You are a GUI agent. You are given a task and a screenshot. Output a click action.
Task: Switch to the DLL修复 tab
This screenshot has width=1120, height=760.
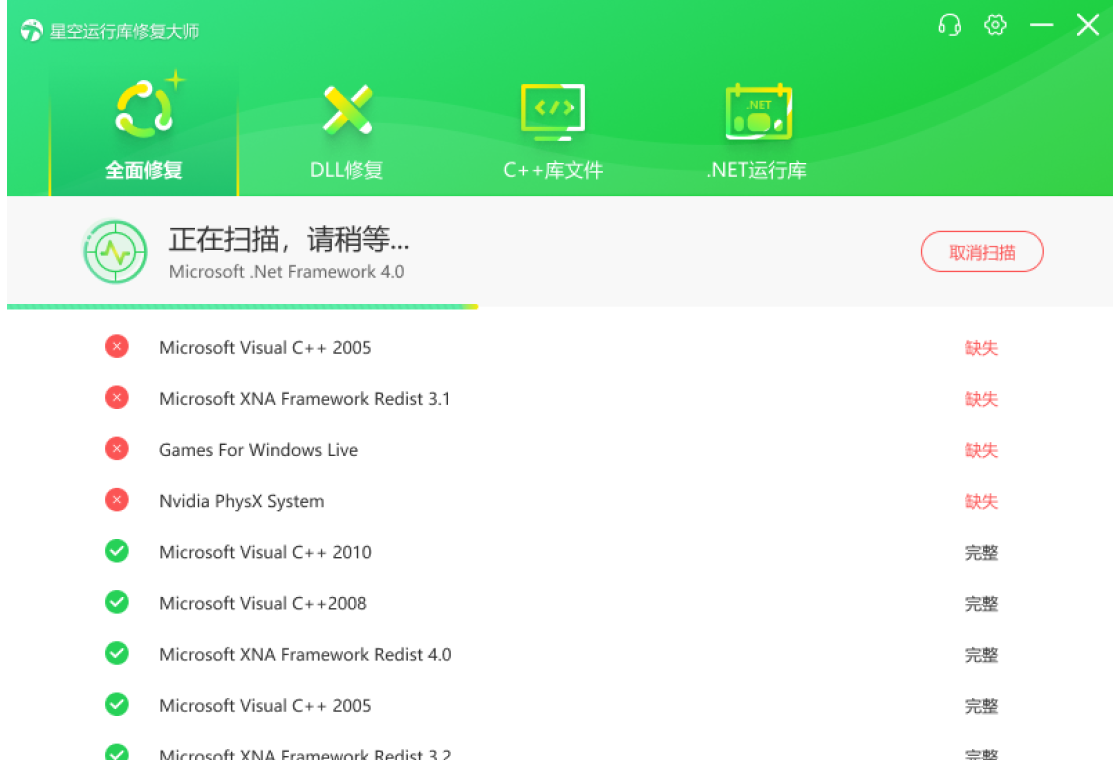tap(346, 132)
